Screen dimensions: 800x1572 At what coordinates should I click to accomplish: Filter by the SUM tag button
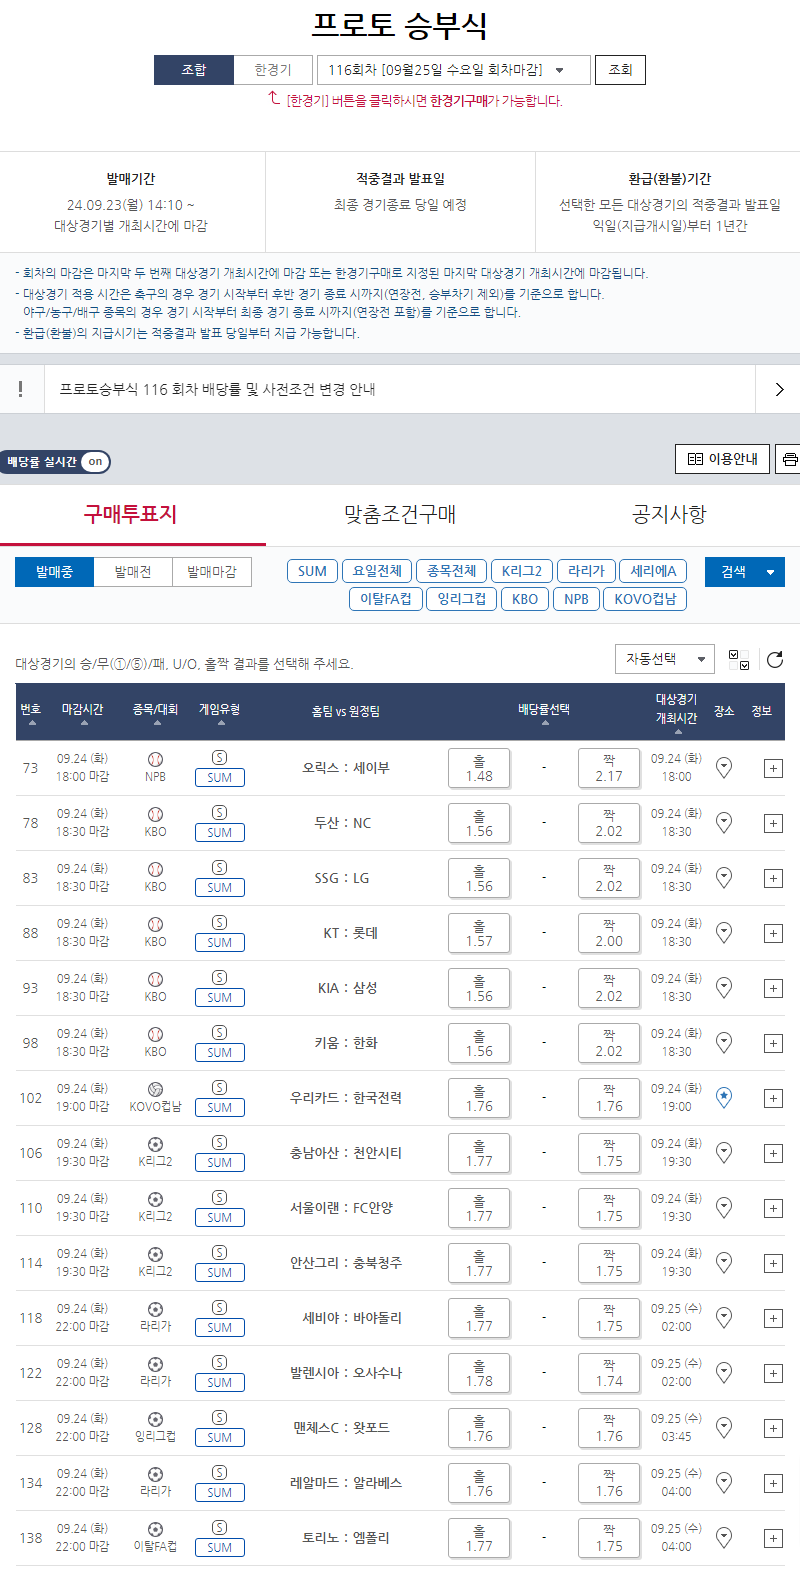tap(312, 571)
